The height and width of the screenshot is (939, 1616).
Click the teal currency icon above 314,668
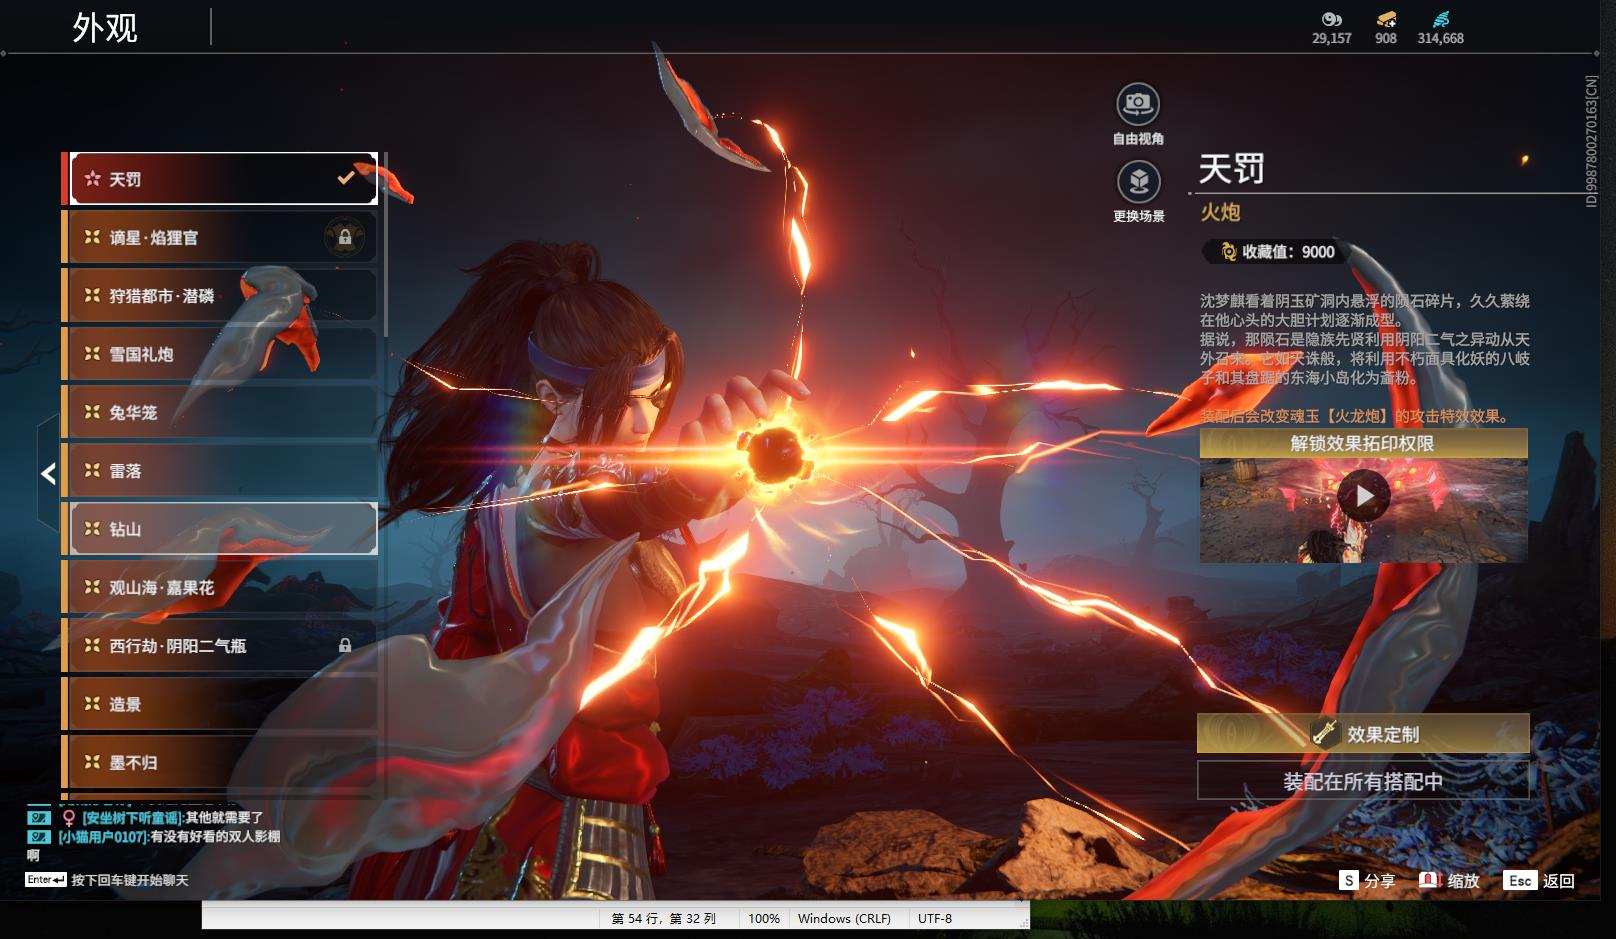[x=1440, y=19]
